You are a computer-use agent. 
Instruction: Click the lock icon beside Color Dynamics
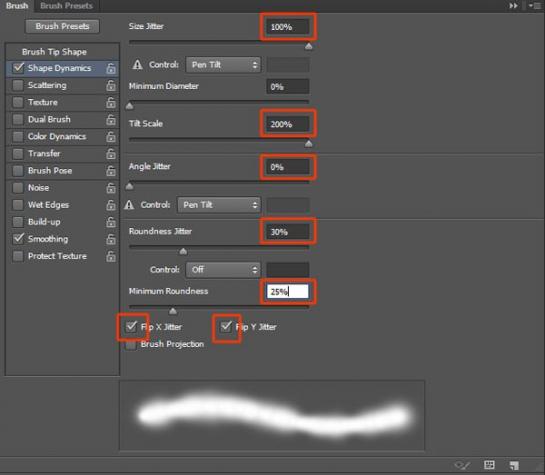click(x=111, y=137)
